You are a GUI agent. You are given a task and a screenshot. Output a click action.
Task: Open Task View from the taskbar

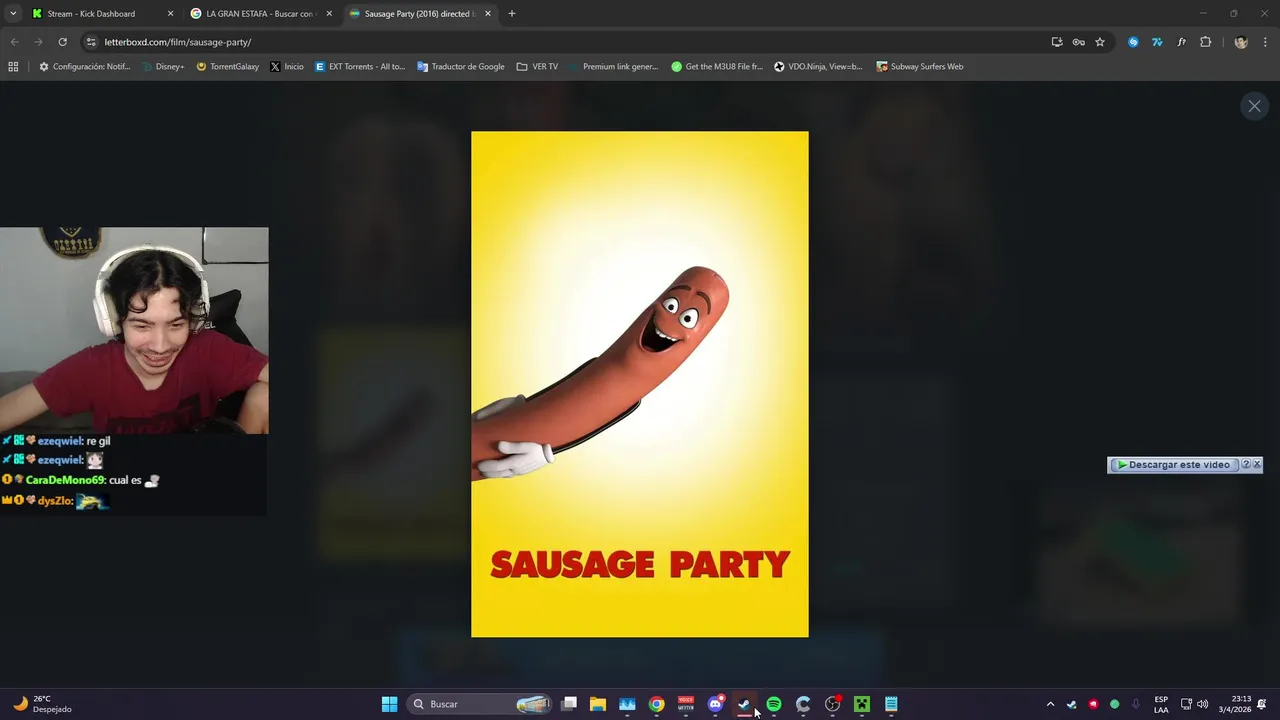pyautogui.click(x=569, y=704)
